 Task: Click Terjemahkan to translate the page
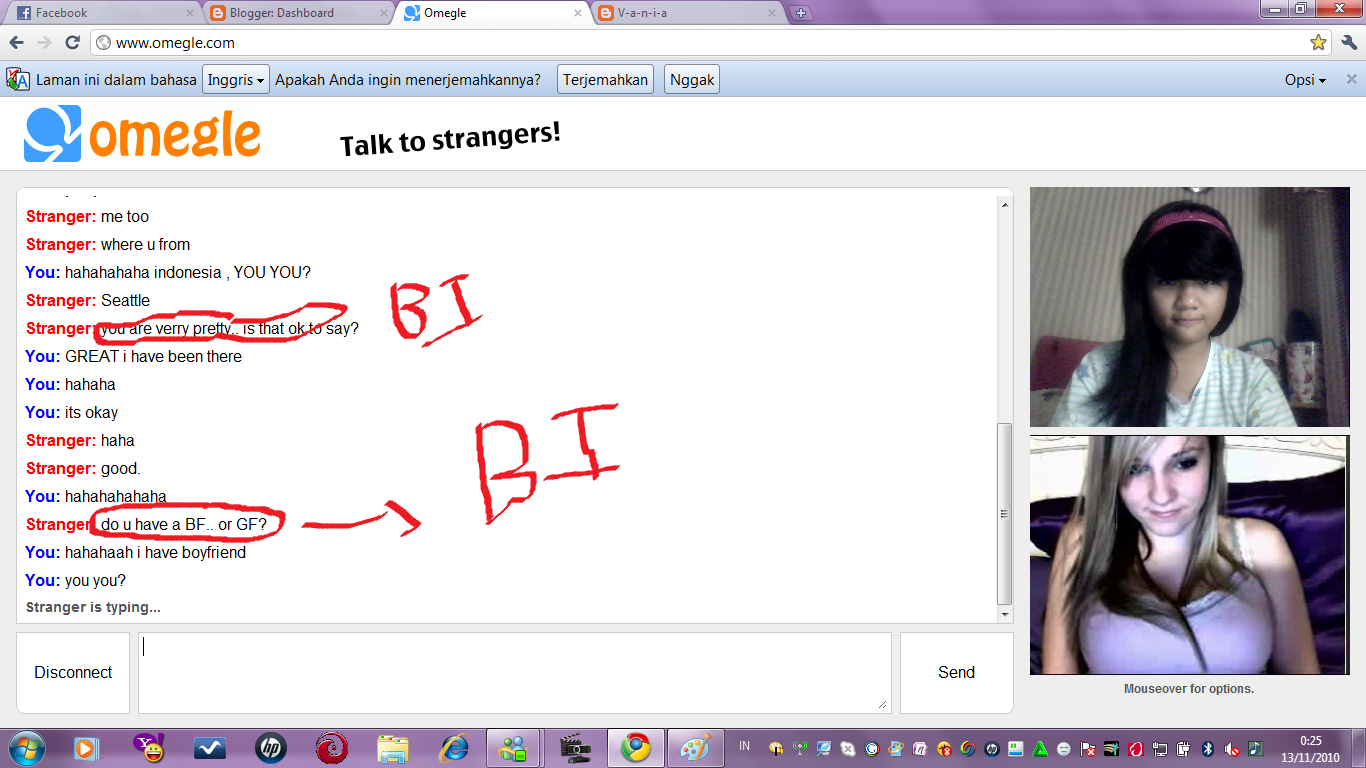click(604, 79)
